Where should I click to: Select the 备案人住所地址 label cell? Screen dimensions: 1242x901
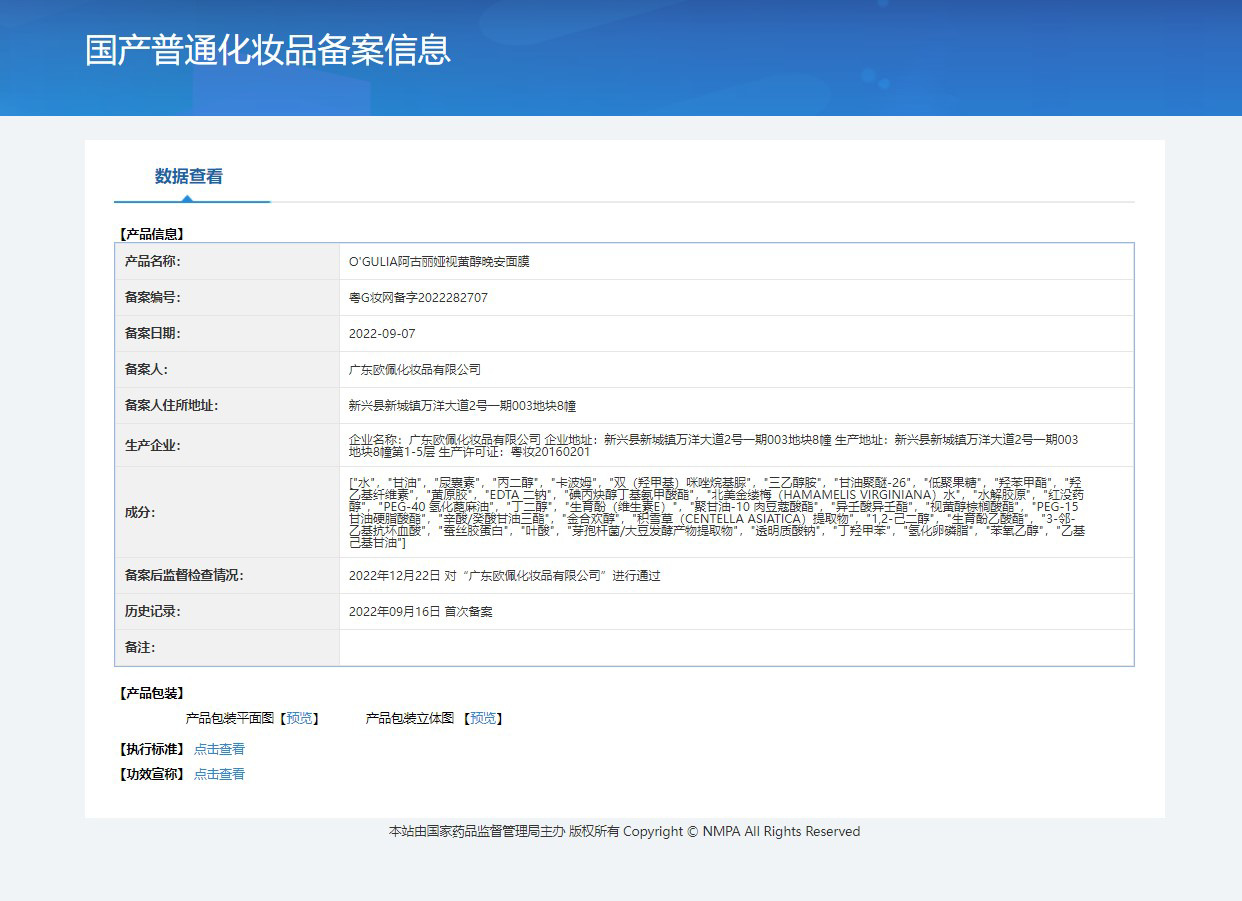[x=227, y=406]
